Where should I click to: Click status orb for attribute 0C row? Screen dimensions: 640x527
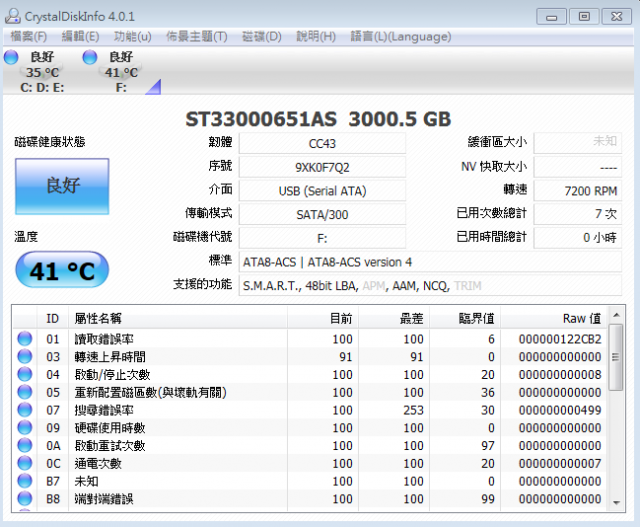(x=24, y=463)
